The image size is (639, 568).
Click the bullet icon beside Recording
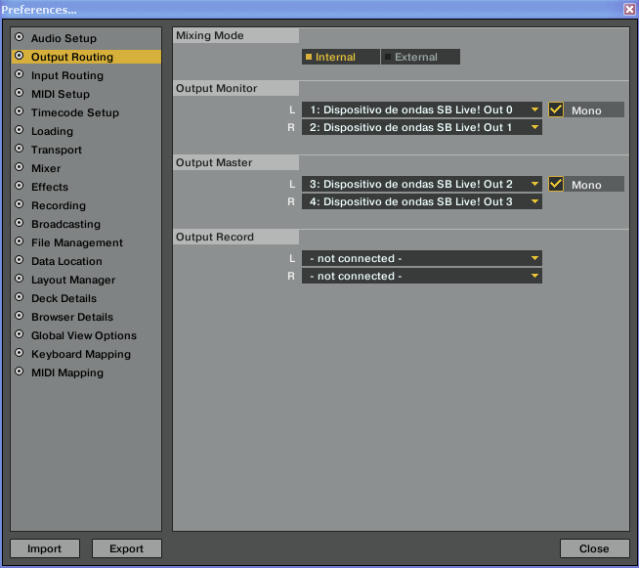(x=19, y=204)
